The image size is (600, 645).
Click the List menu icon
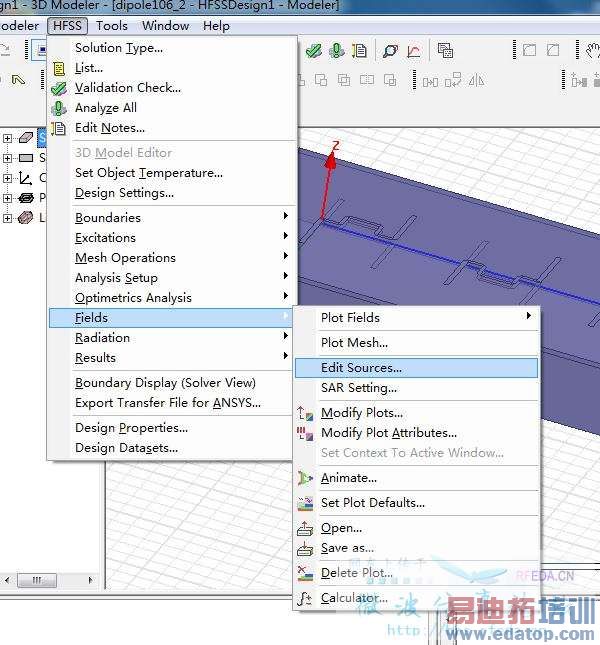point(59,68)
